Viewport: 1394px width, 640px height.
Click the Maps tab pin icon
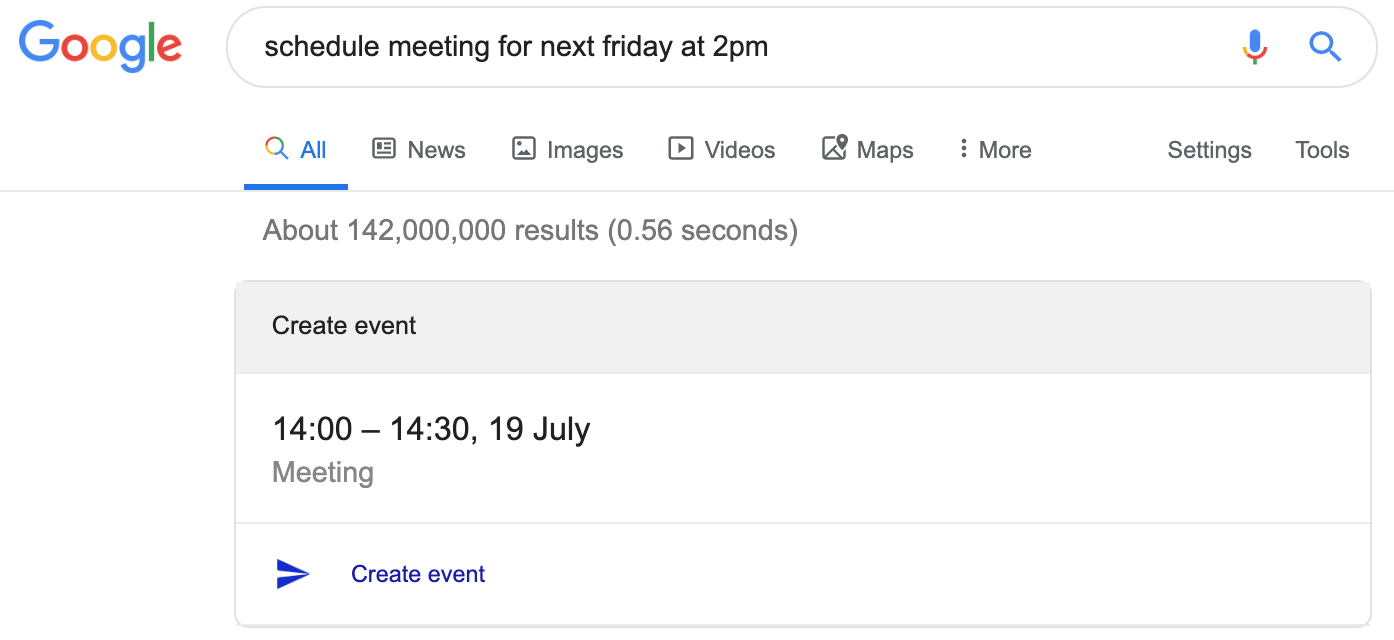[834, 149]
